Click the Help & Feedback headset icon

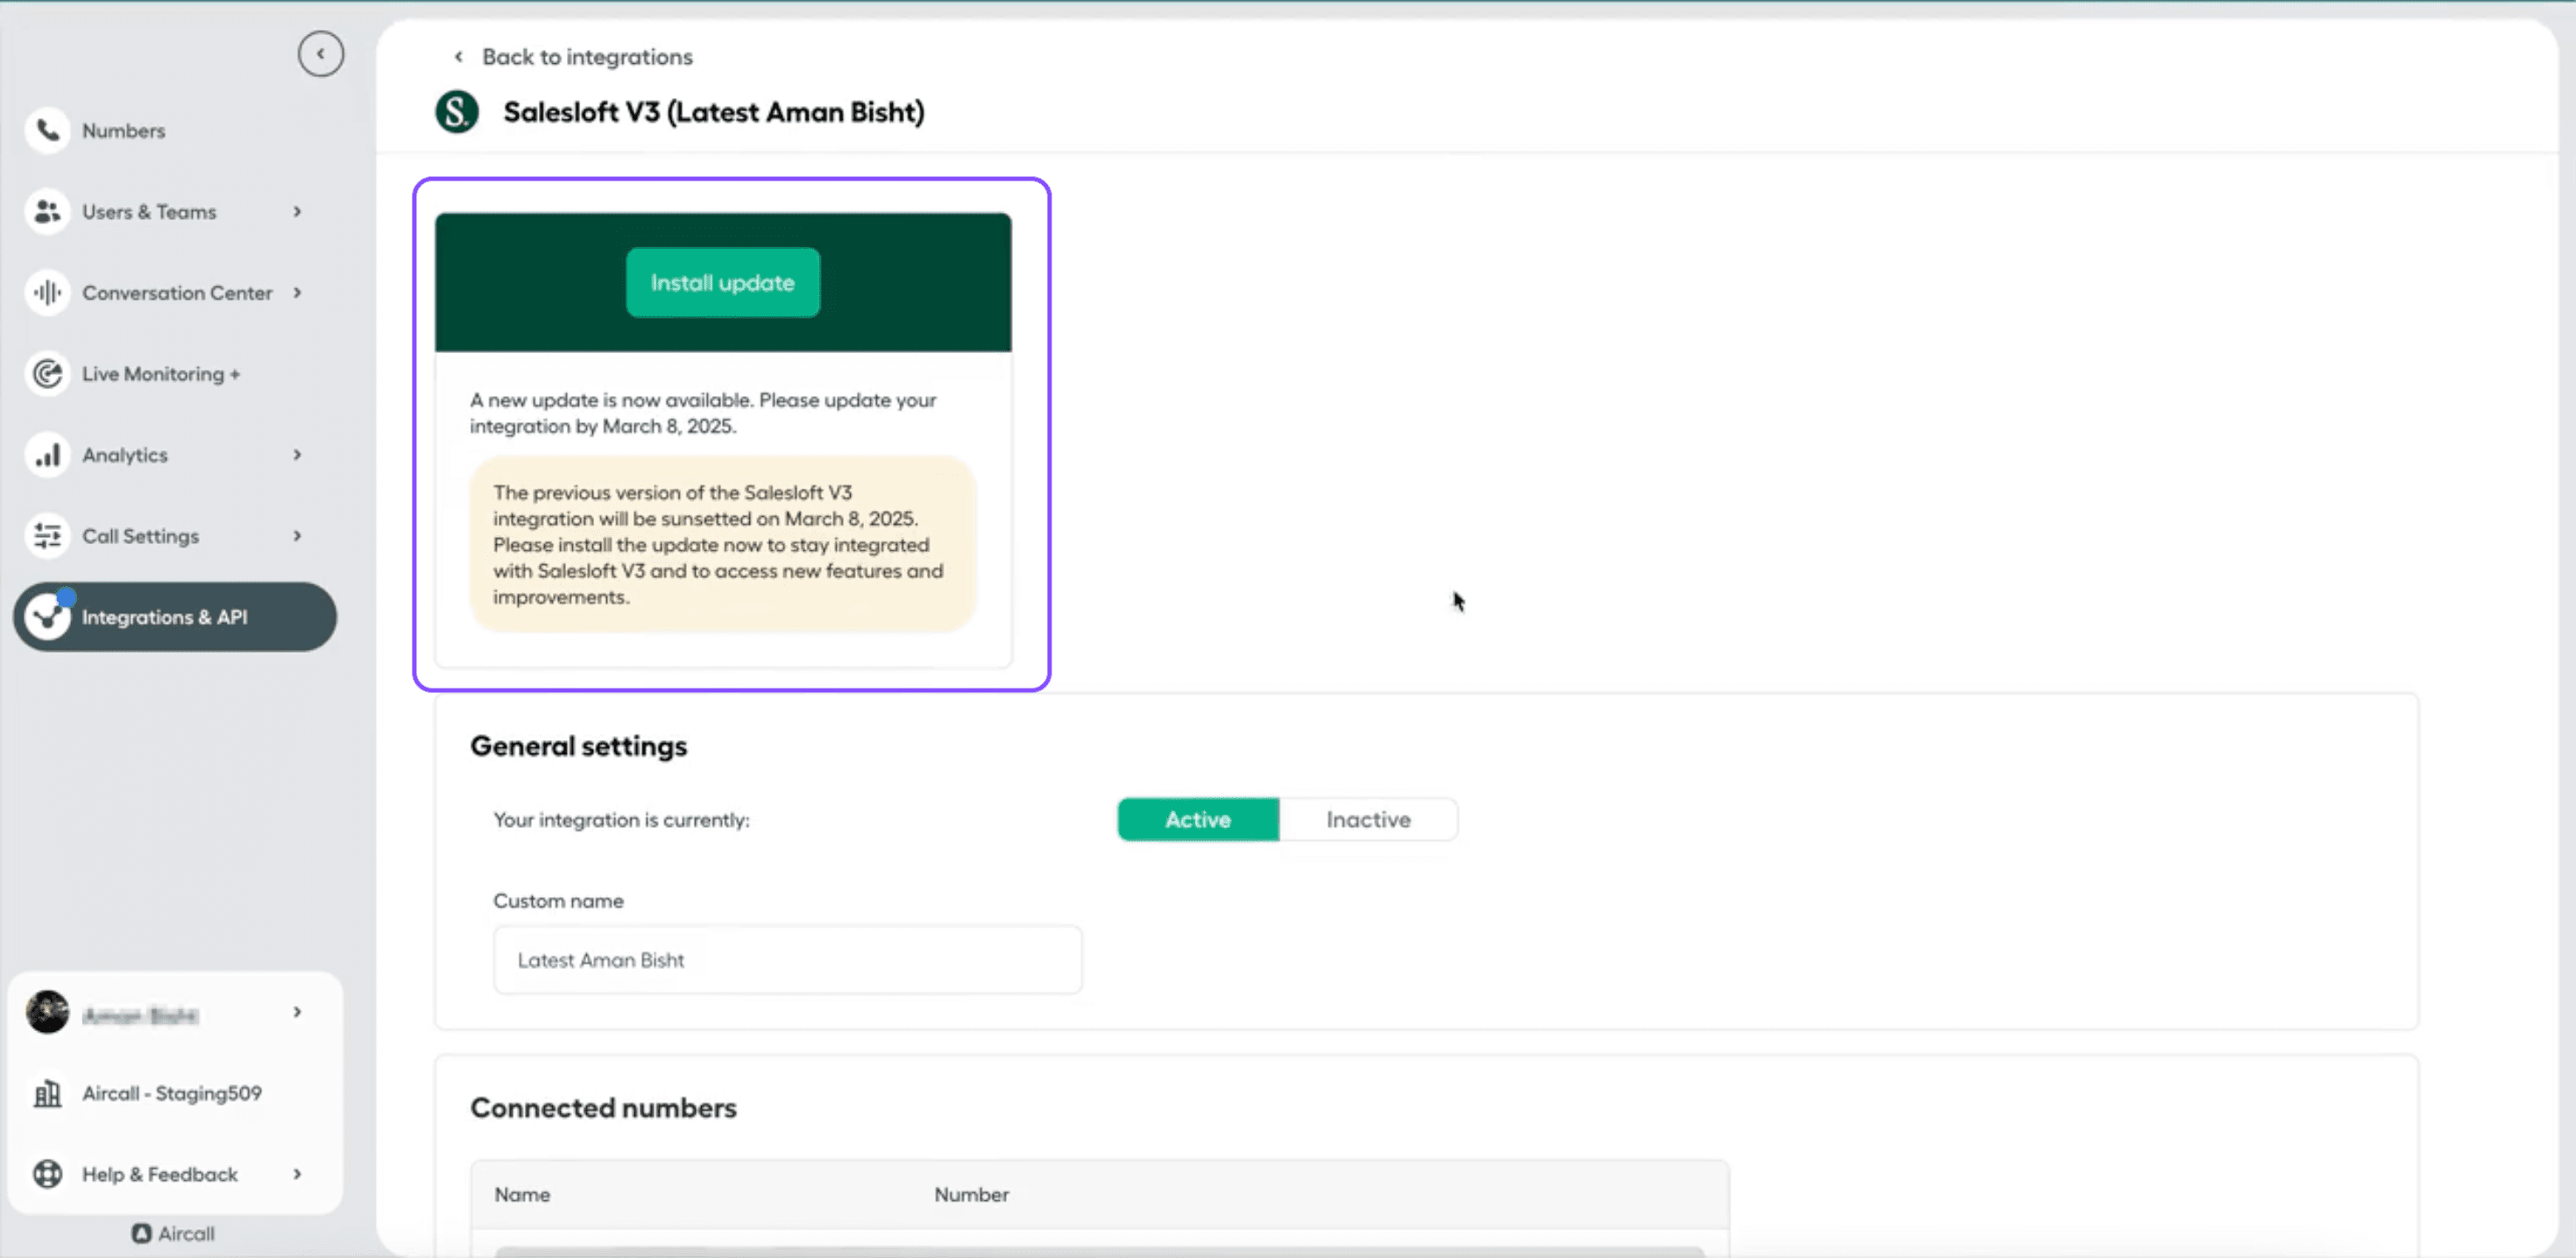(47, 1174)
